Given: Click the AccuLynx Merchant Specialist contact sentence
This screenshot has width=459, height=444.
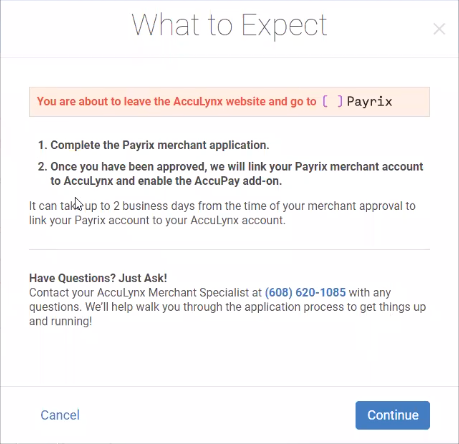Looking at the screenshot, I should coord(210,292).
